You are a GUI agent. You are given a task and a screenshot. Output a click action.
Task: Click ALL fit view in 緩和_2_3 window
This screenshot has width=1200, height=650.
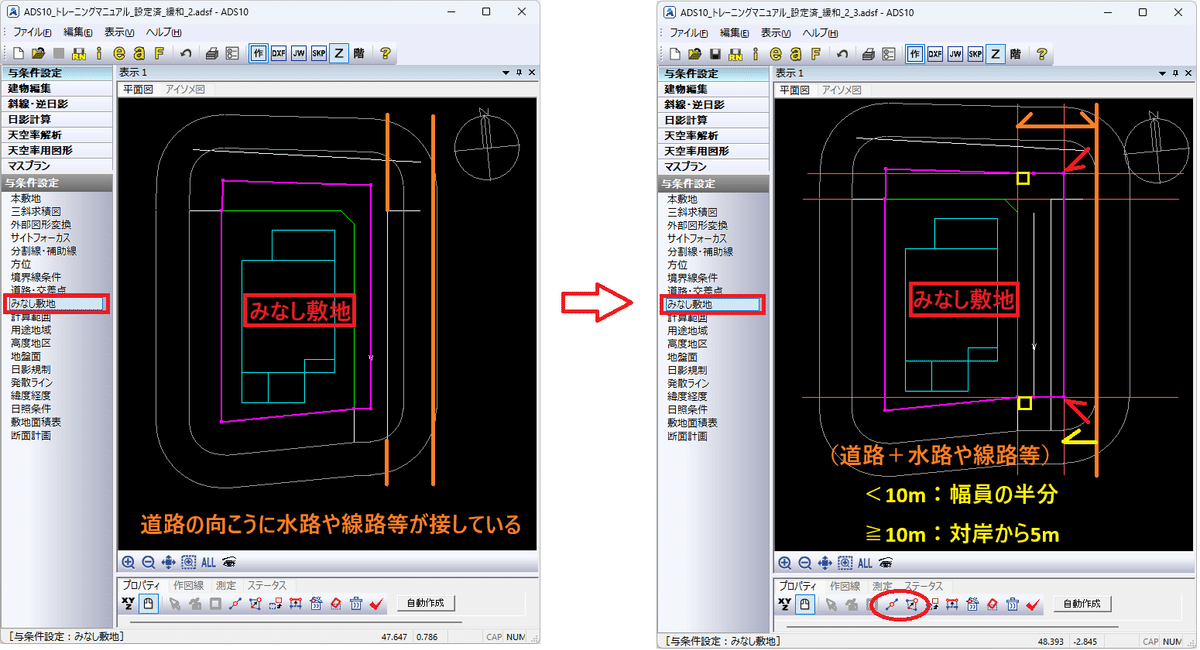click(864, 563)
